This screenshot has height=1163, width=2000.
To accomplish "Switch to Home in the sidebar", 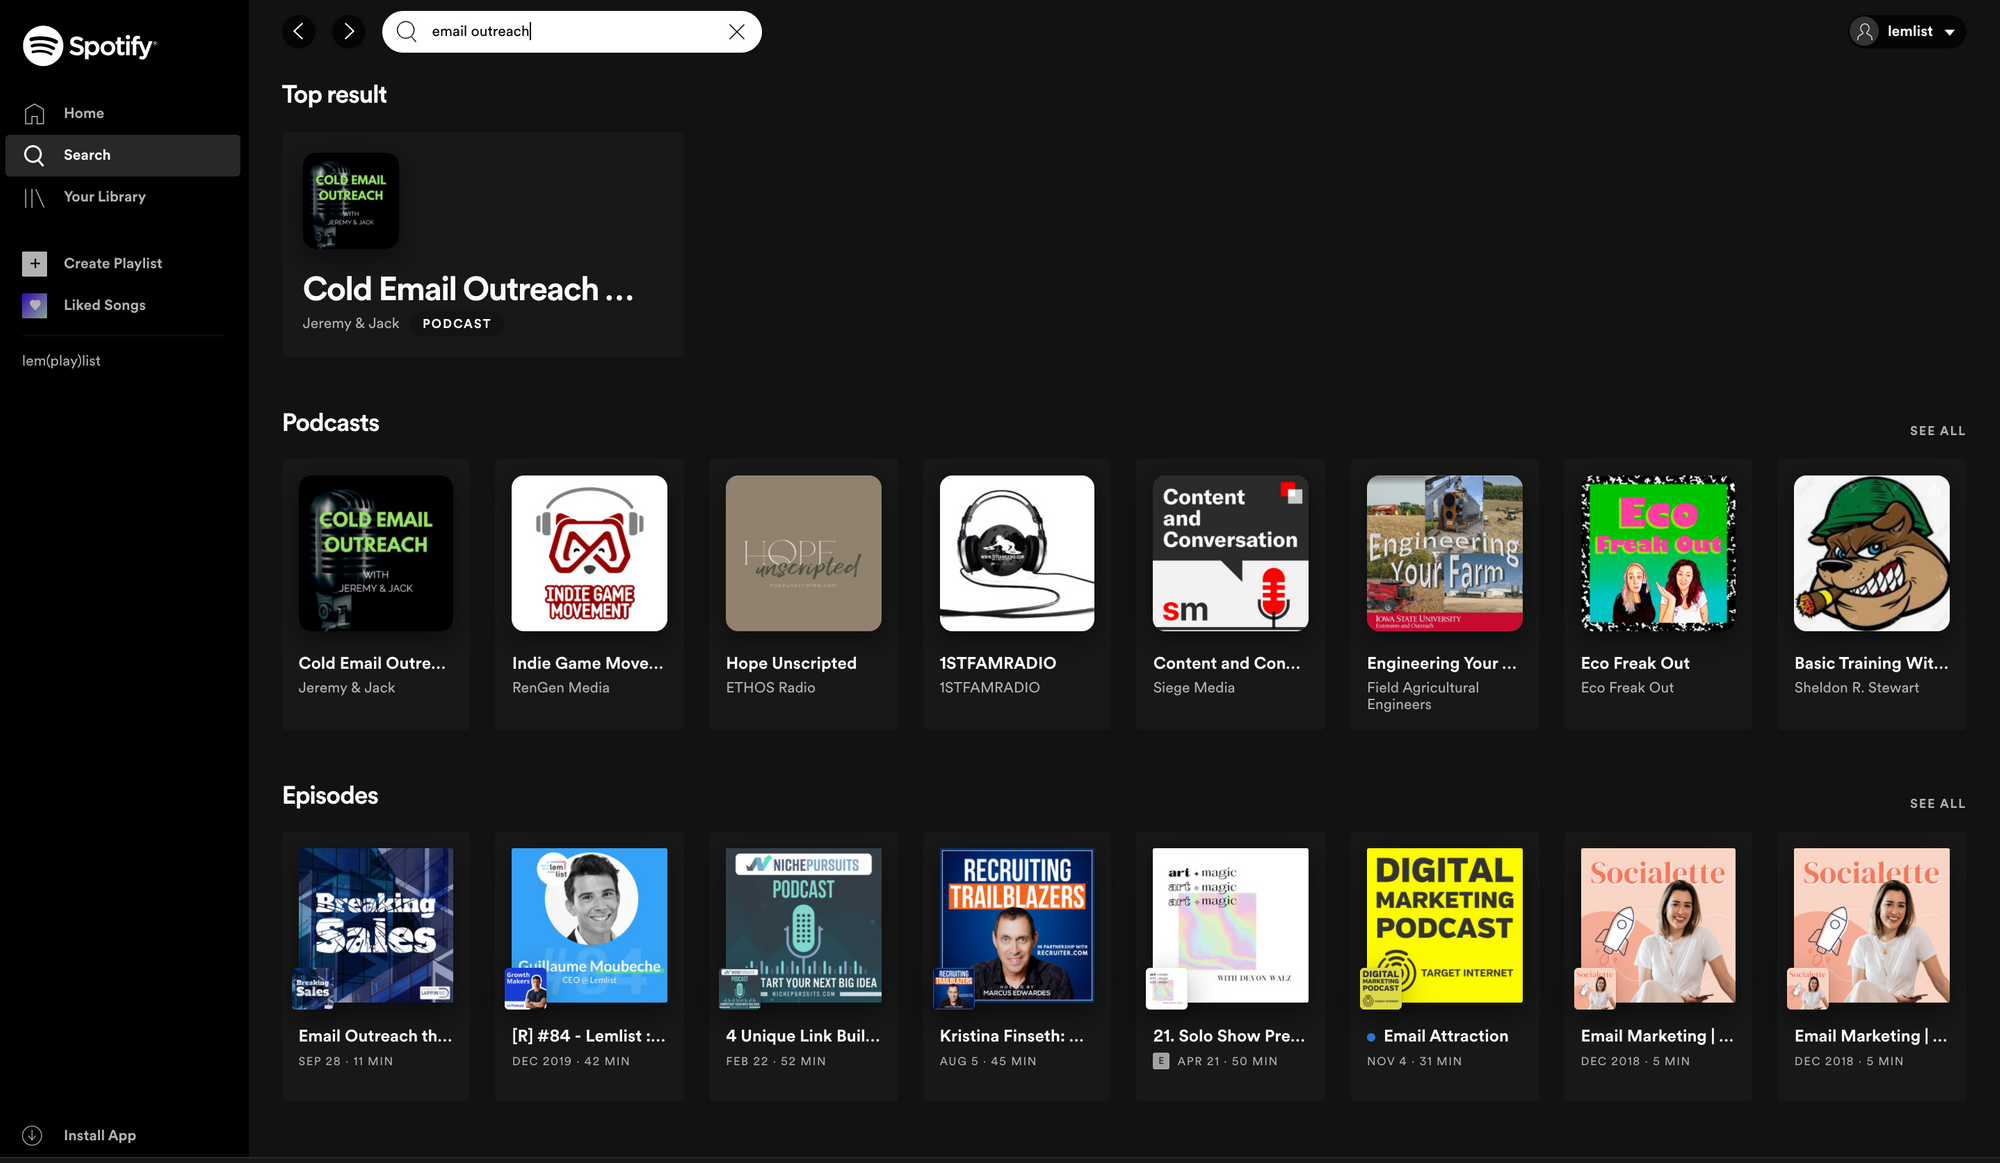I will (84, 113).
